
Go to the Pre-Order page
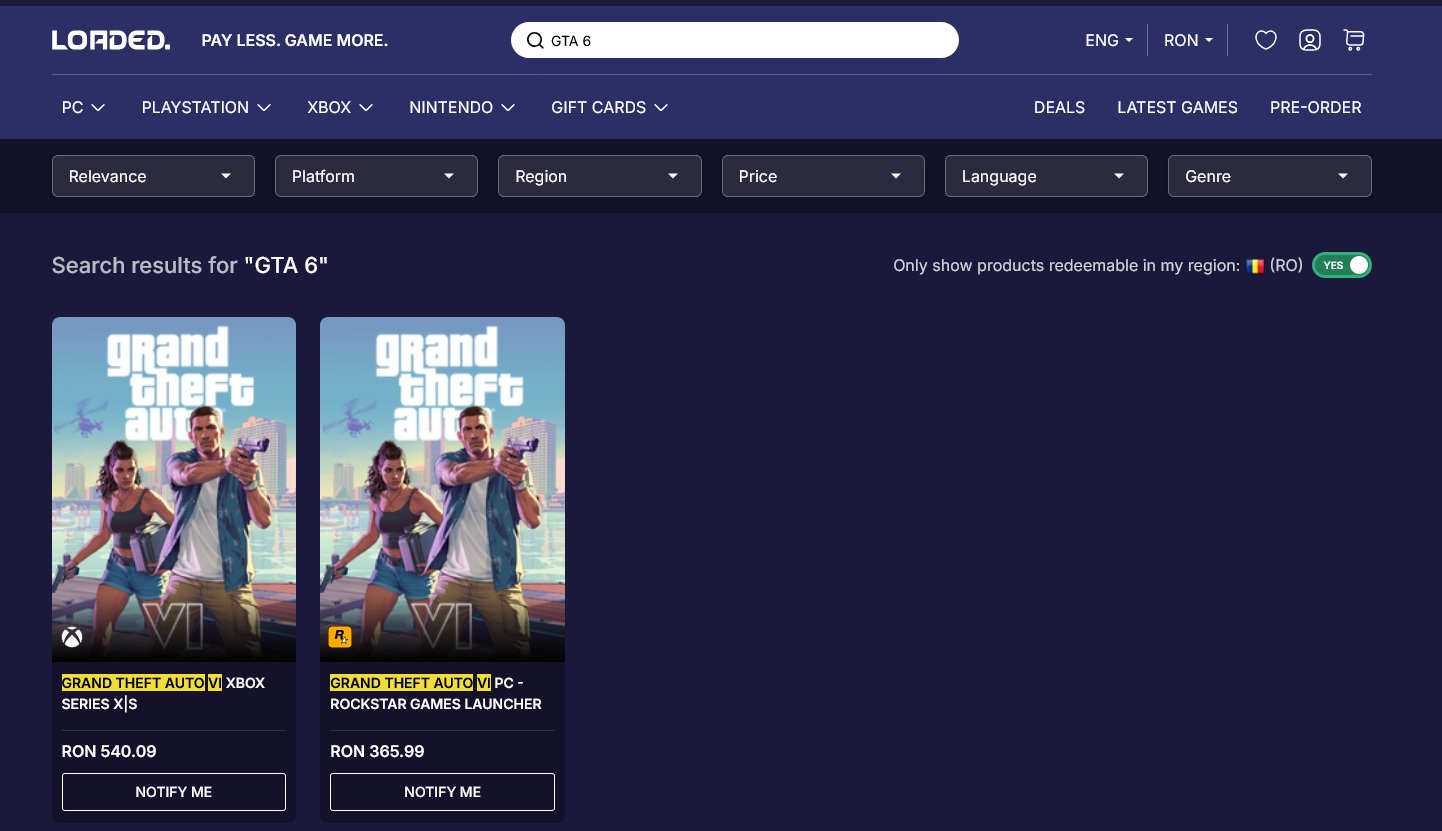coord(1315,107)
